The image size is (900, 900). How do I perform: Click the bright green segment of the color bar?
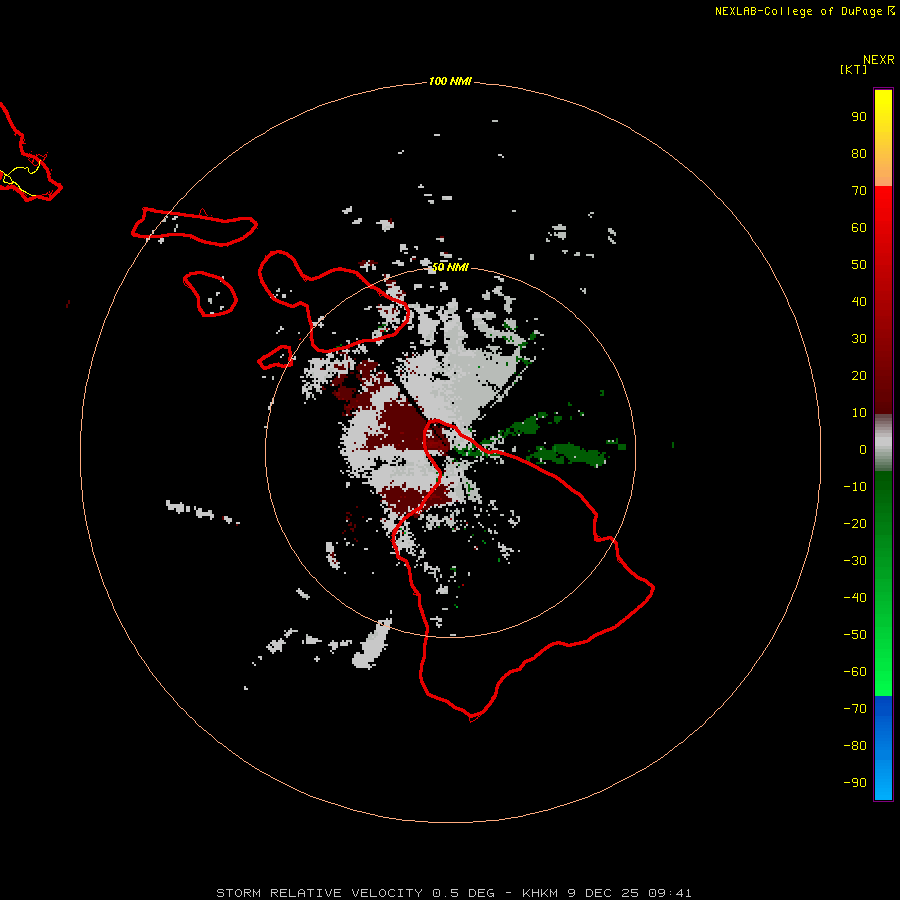883,584
